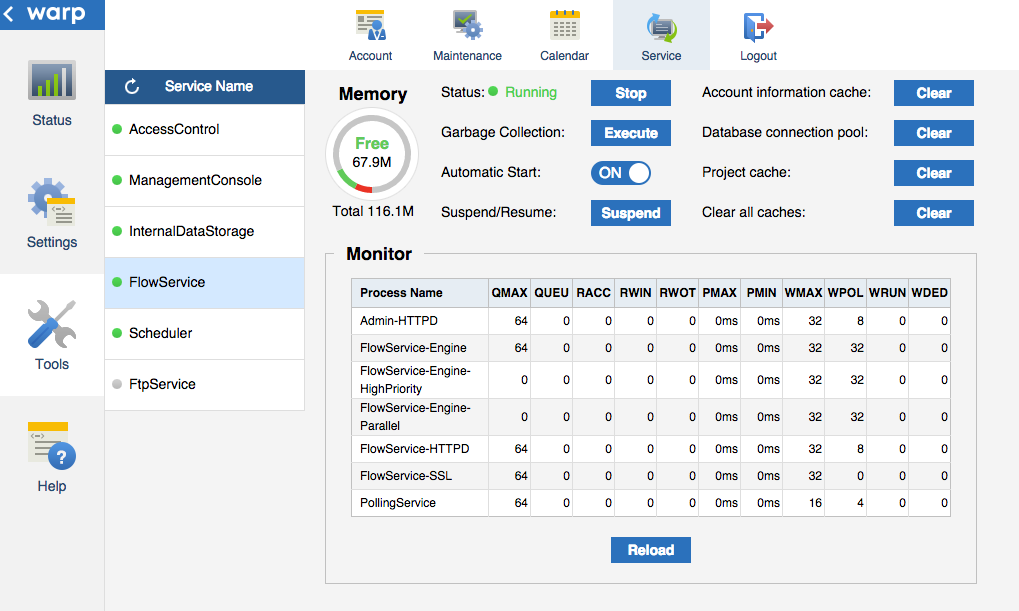This screenshot has height=611, width=1019.
Task: Open the Maintenance icon in top bar
Action: pyautogui.click(x=467, y=25)
